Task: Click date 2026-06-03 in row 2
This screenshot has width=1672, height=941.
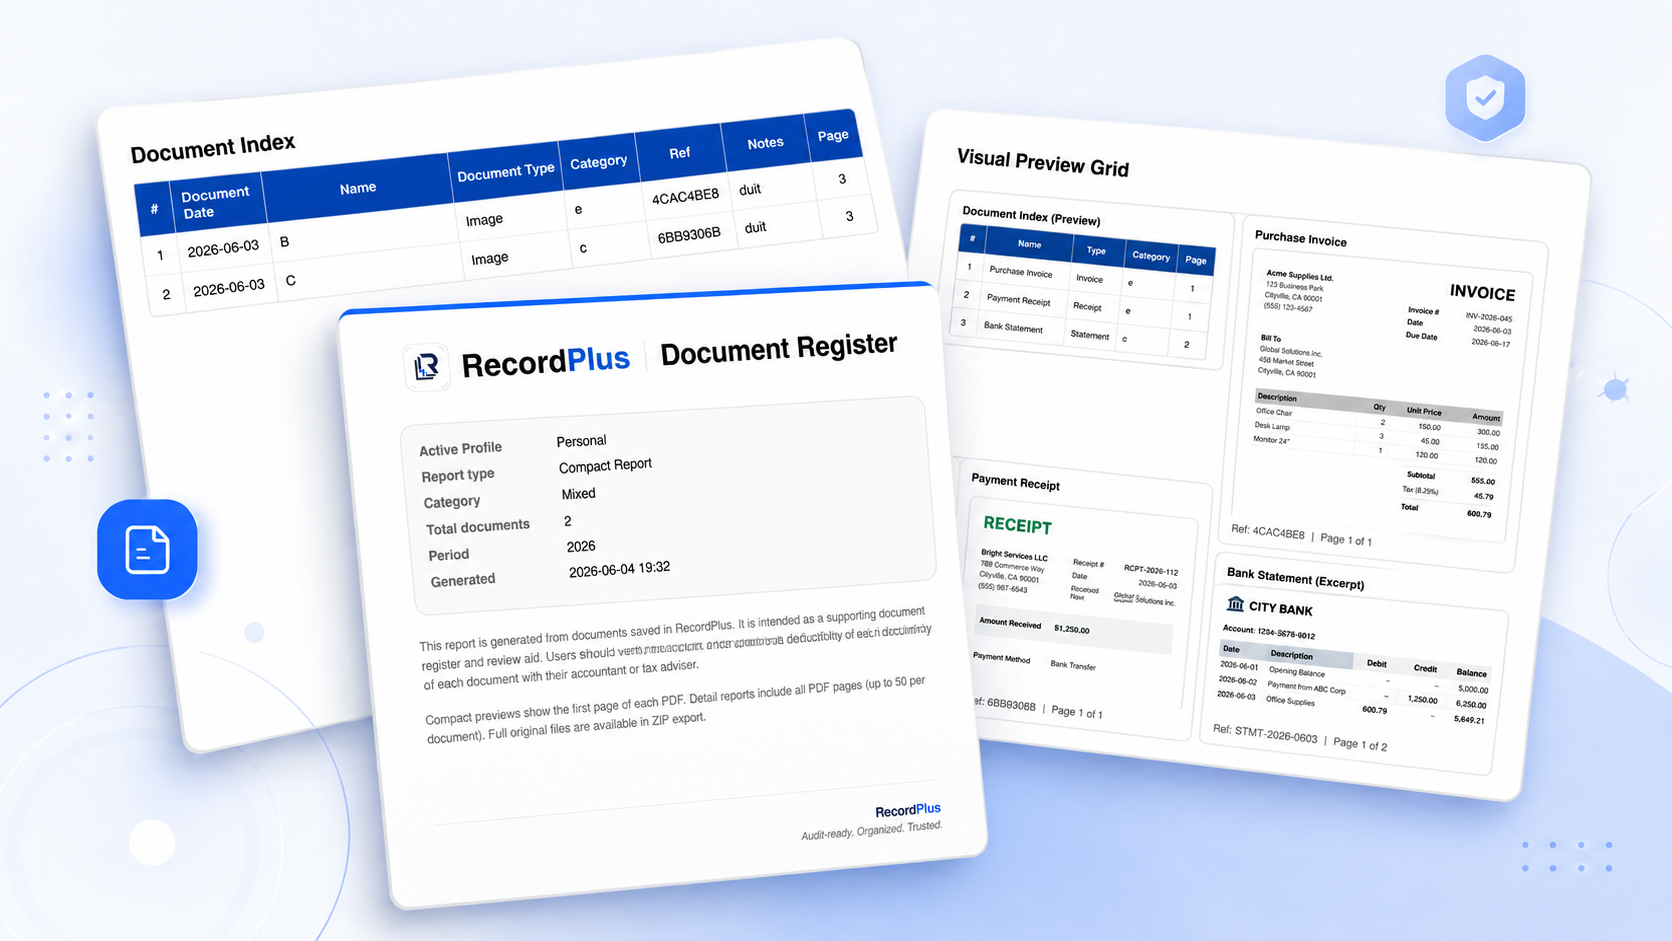Action: 229,288
